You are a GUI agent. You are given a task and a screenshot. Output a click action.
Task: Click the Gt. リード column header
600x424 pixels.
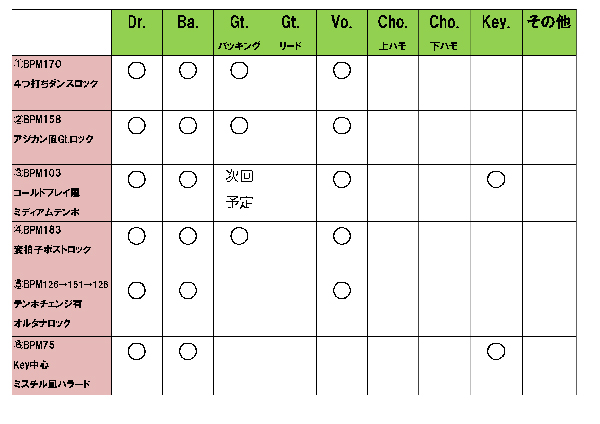tap(291, 32)
